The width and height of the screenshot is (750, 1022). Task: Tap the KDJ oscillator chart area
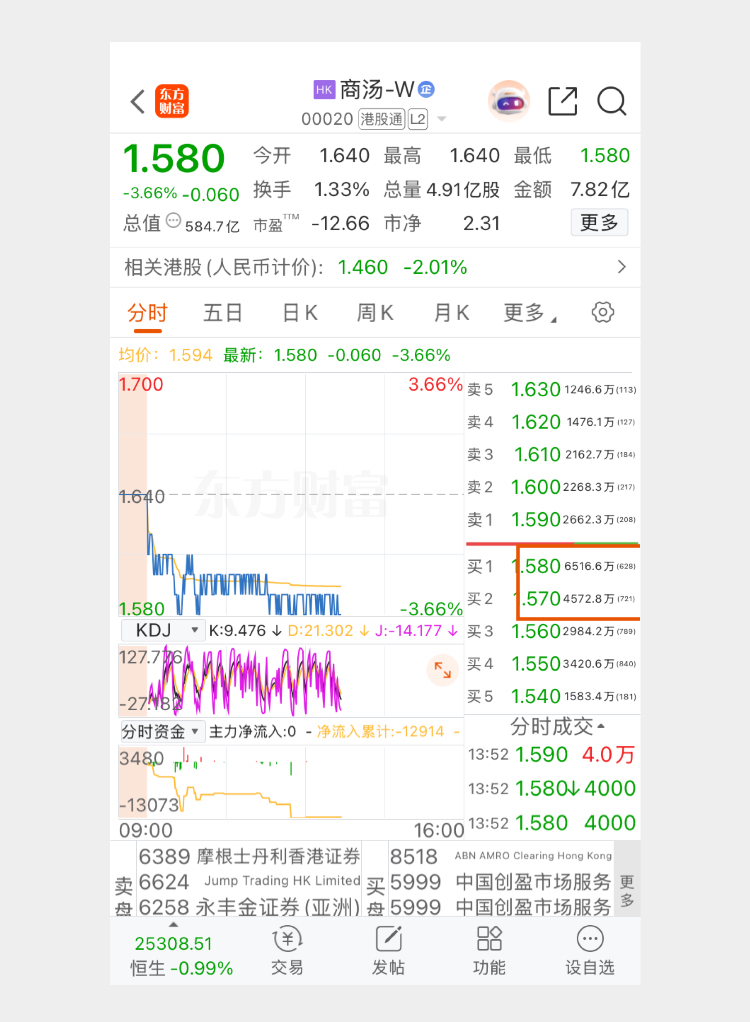291,680
